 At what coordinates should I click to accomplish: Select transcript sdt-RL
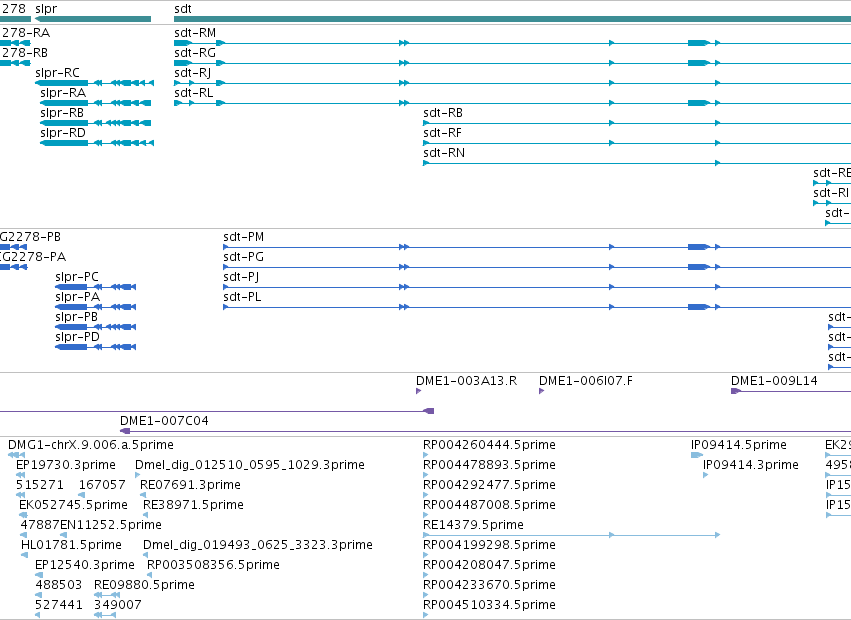coord(194,93)
